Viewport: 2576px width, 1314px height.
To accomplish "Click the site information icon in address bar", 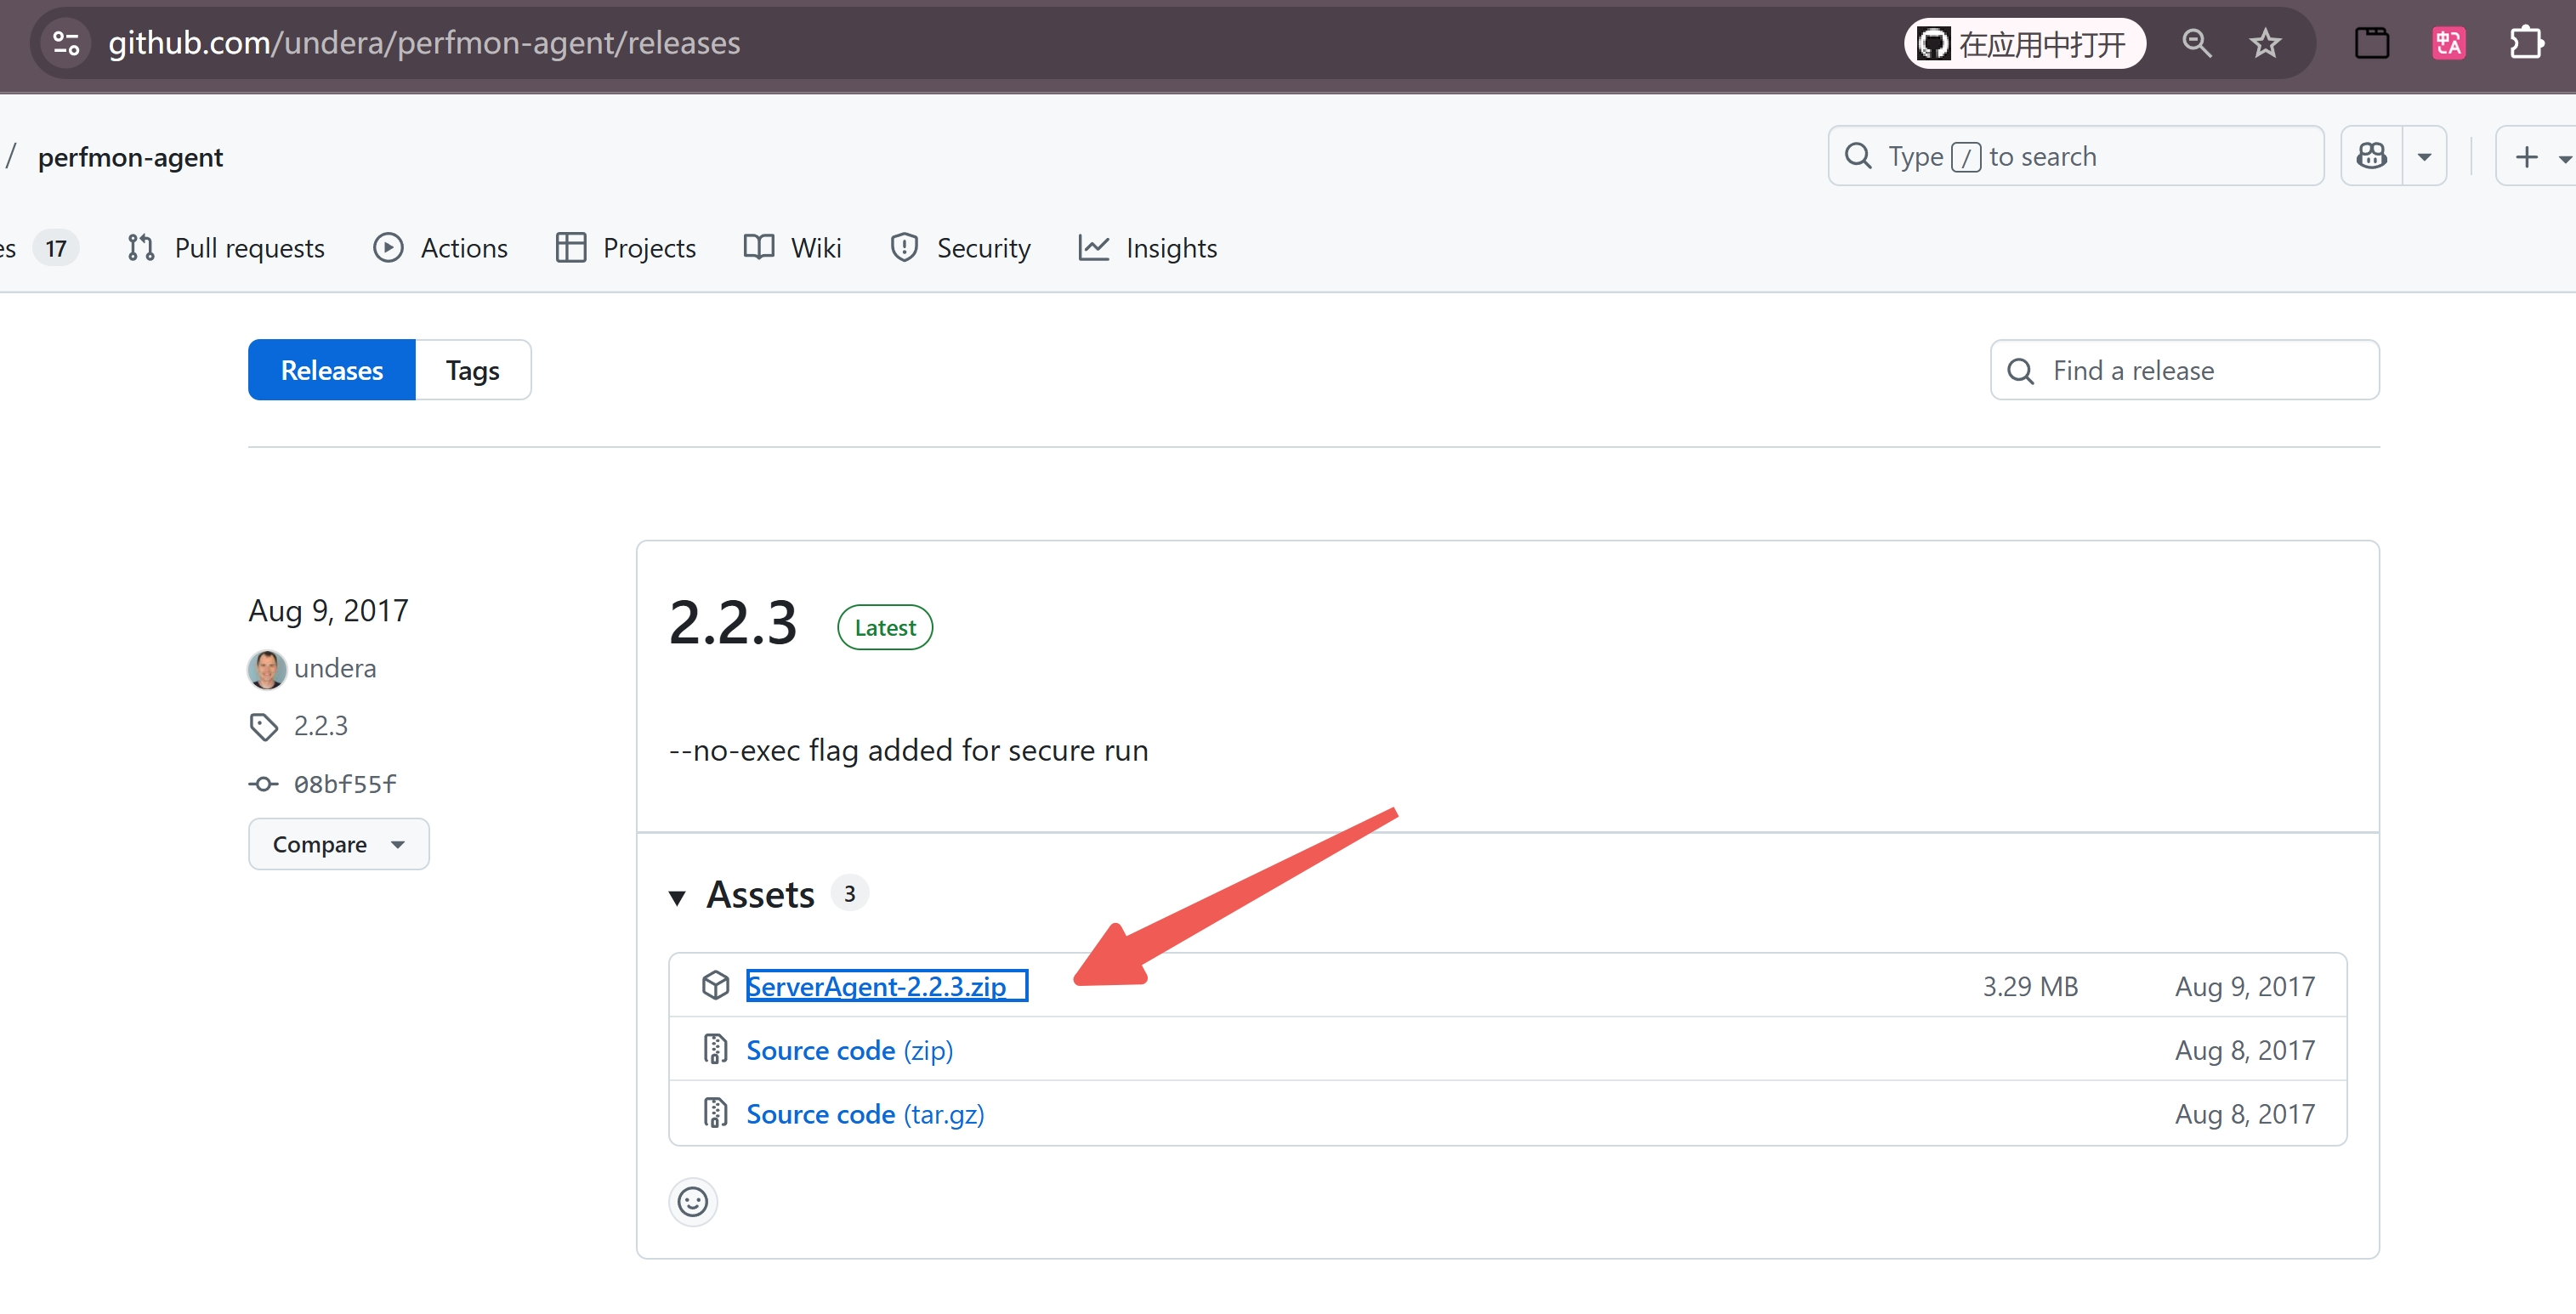I will point(66,43).
